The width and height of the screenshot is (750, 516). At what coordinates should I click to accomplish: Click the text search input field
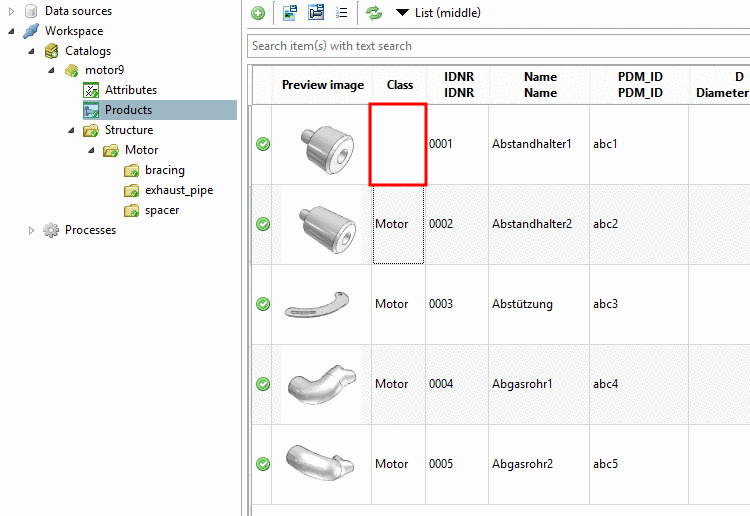498,46
